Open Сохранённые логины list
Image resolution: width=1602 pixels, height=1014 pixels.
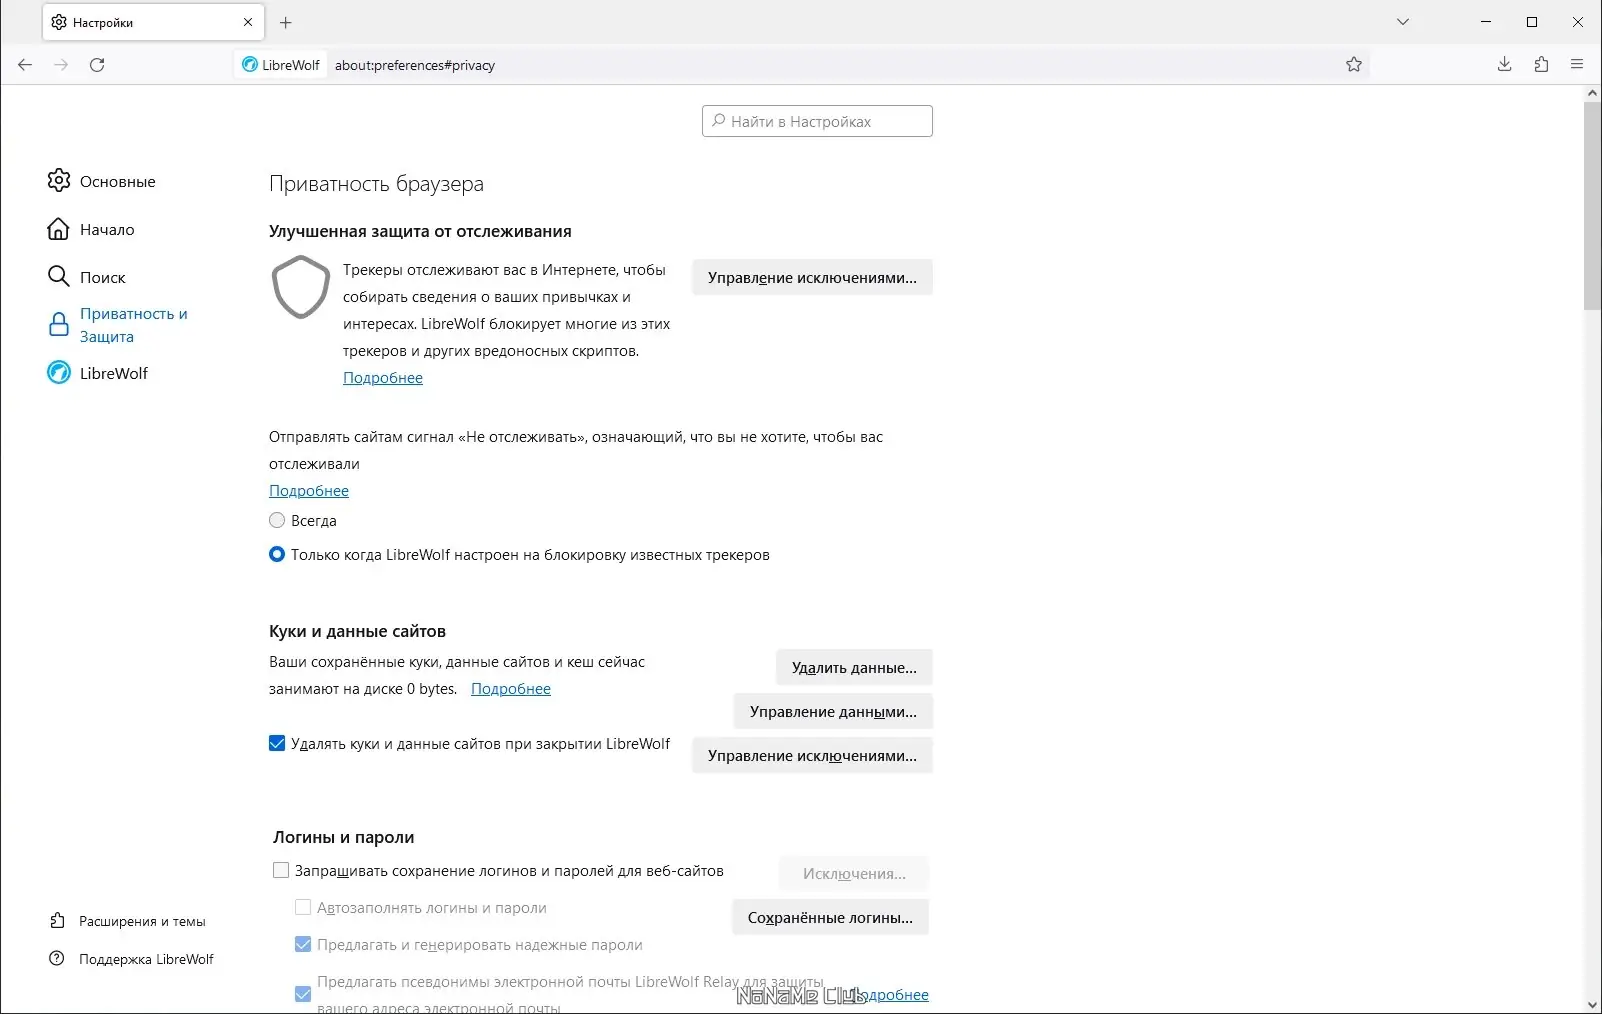click(x=830, y=917)
